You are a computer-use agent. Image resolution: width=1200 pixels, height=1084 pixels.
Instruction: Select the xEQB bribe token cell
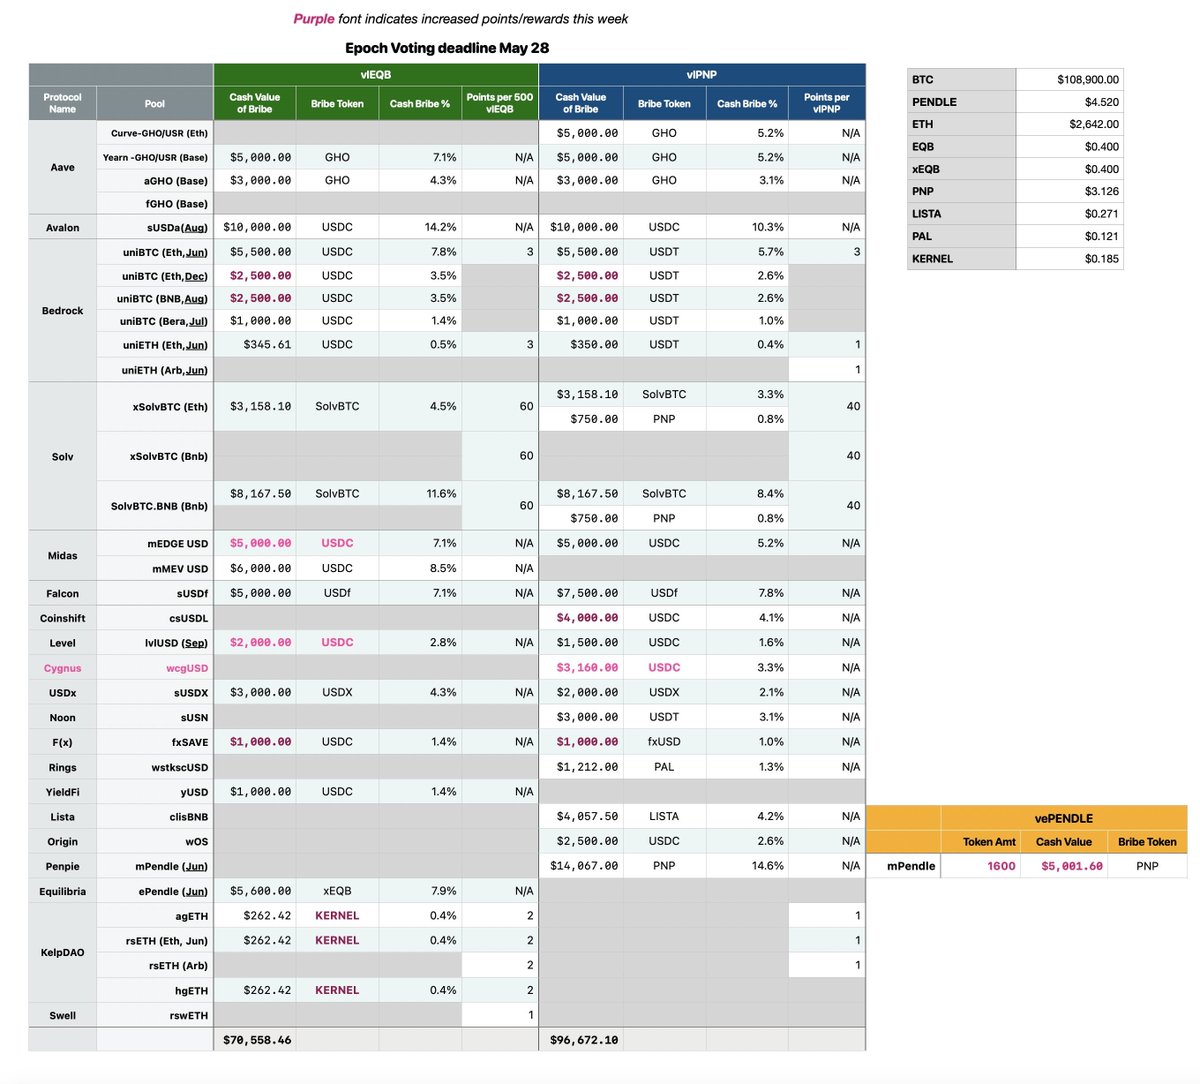(x=337, y=891)
